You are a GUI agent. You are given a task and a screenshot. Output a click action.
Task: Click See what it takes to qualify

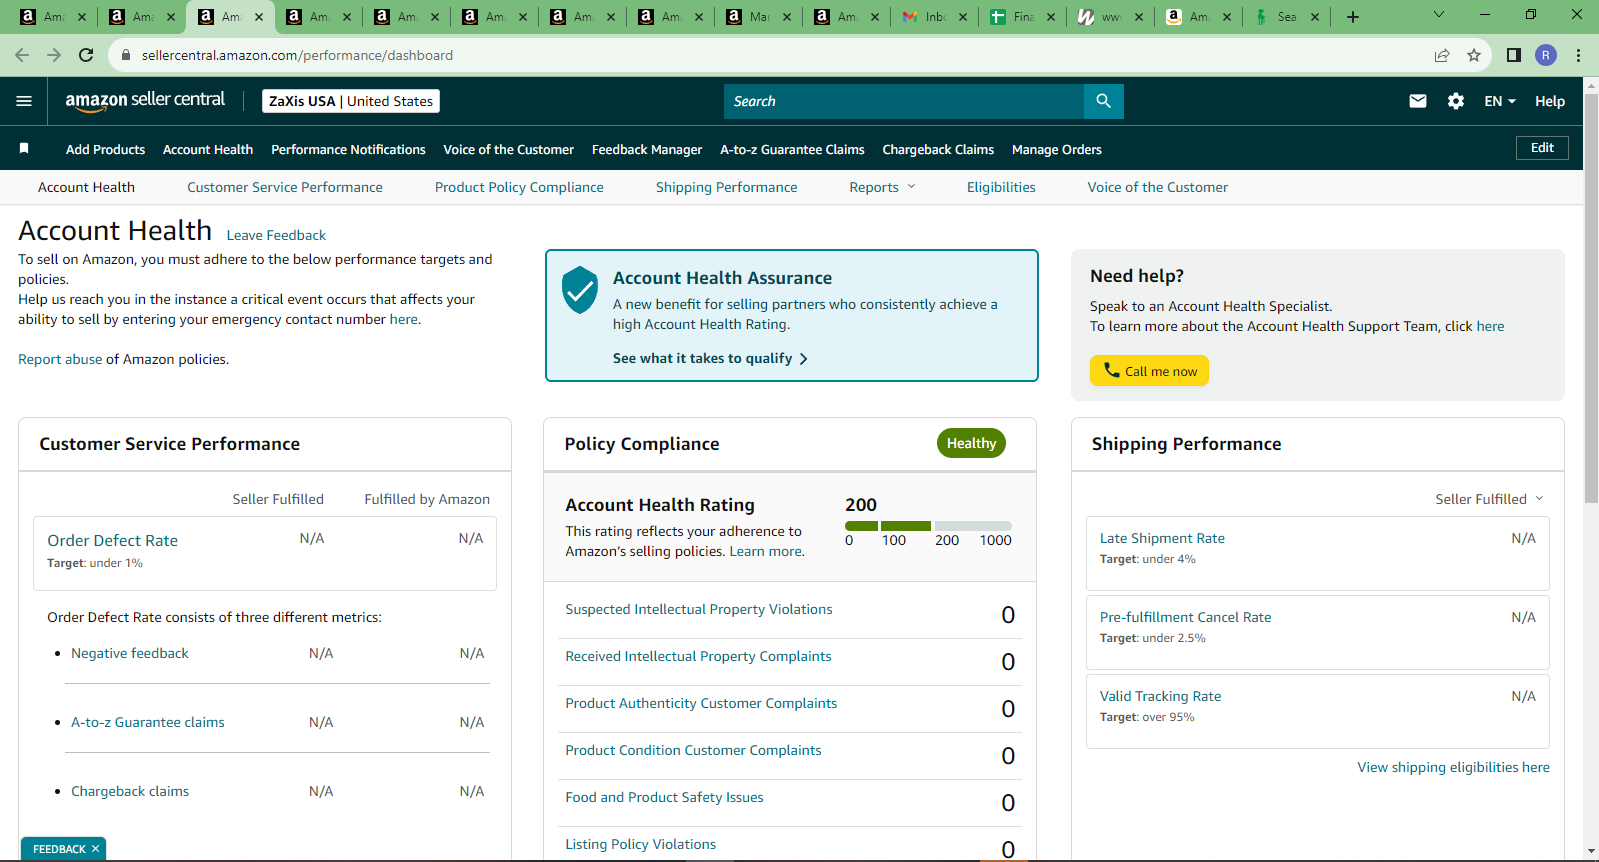[x=710, y=358]
